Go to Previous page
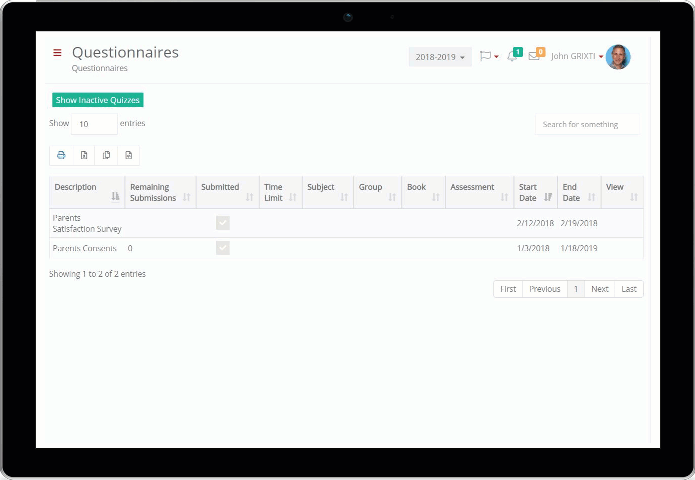 click(x=545, y=289)
